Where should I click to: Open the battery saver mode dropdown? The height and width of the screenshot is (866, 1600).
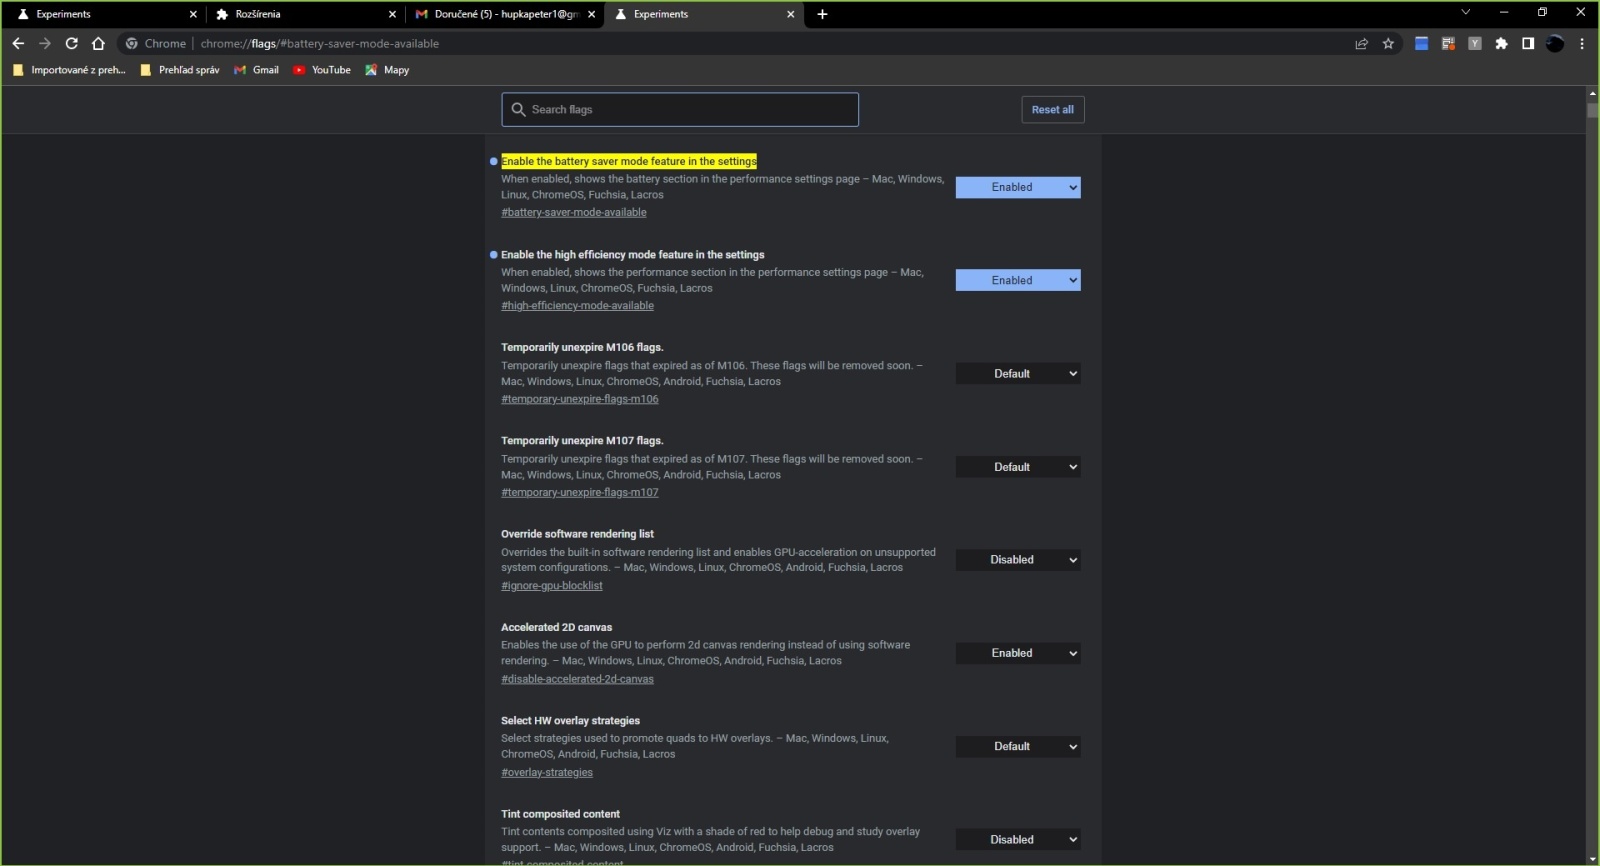(1017, 187)
